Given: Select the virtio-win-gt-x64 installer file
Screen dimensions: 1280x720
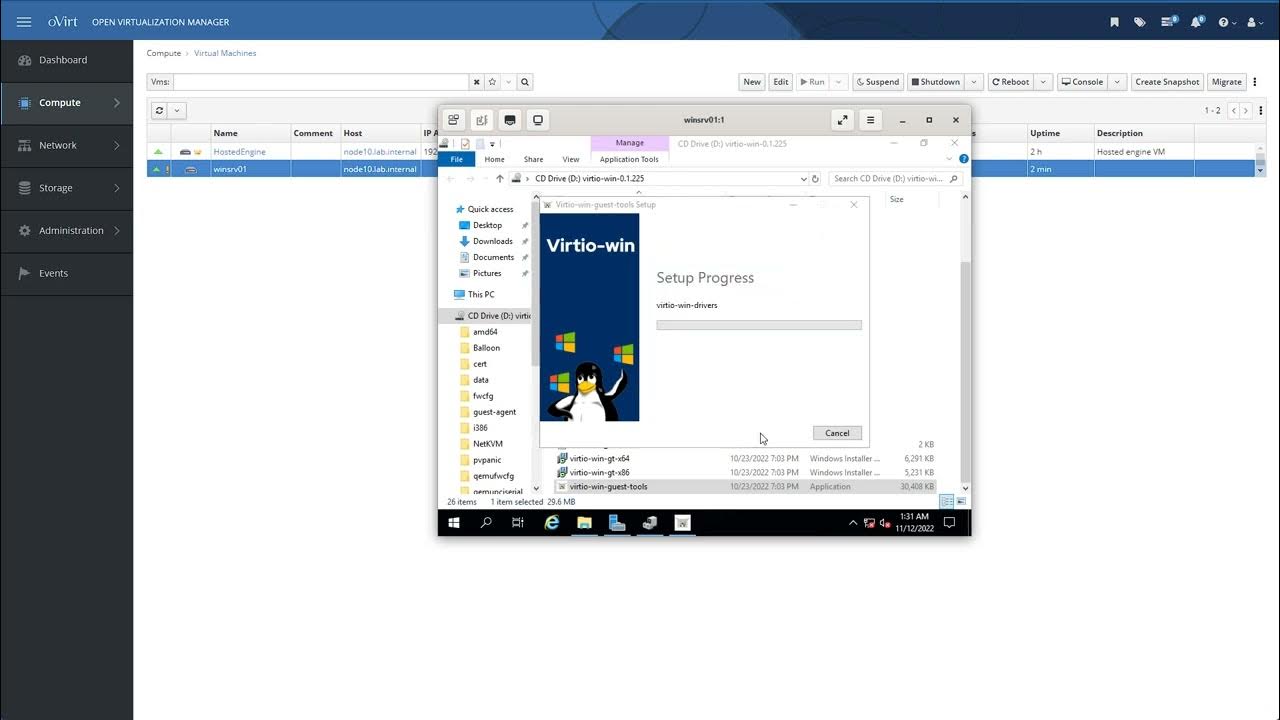Looking at the screenshot, I should (x=599, y=458).
